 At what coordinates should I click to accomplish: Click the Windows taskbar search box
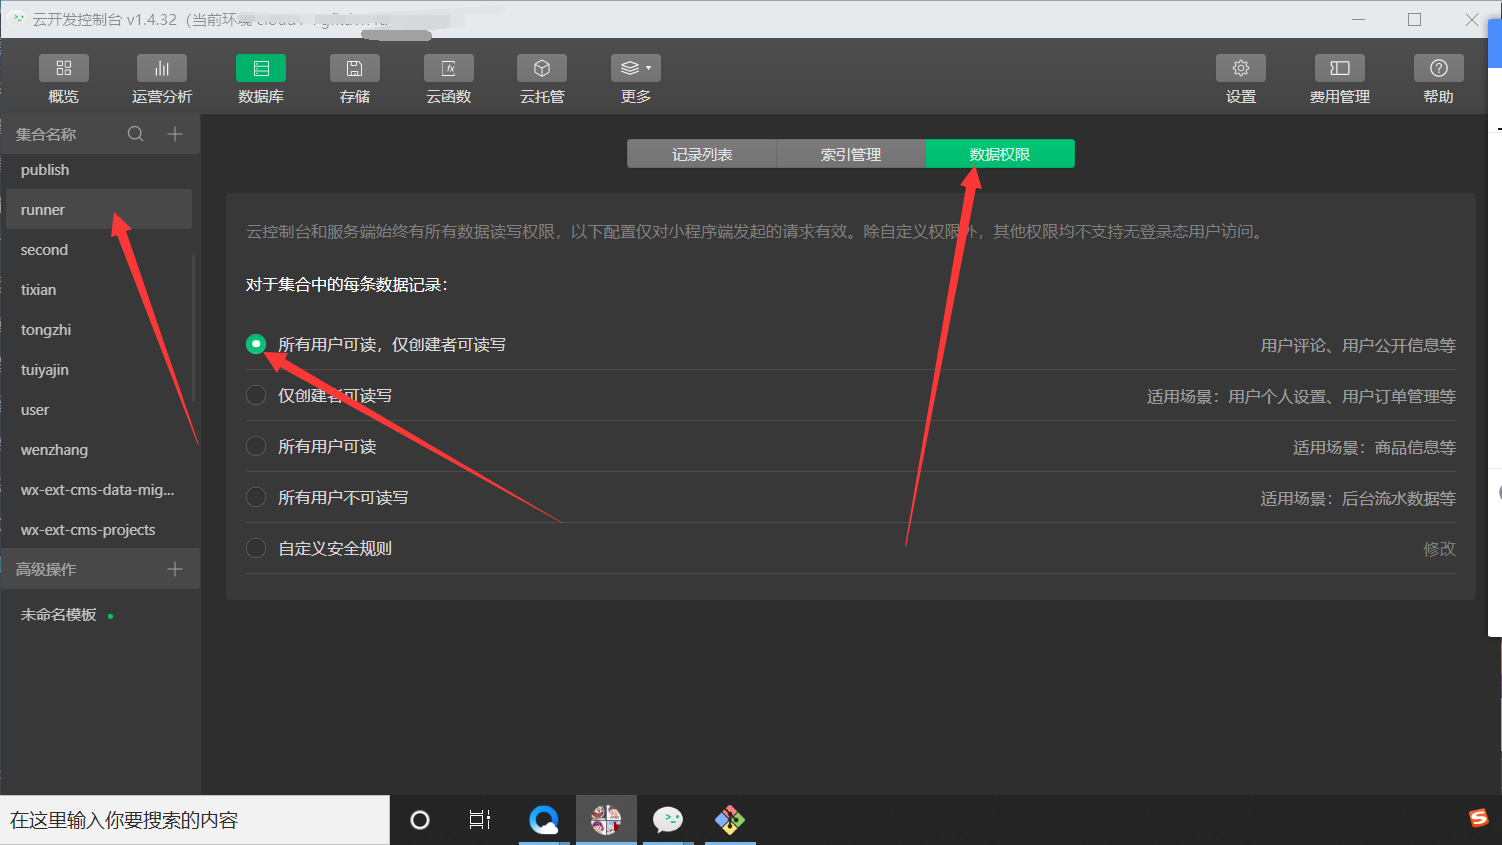pos(195,820)
